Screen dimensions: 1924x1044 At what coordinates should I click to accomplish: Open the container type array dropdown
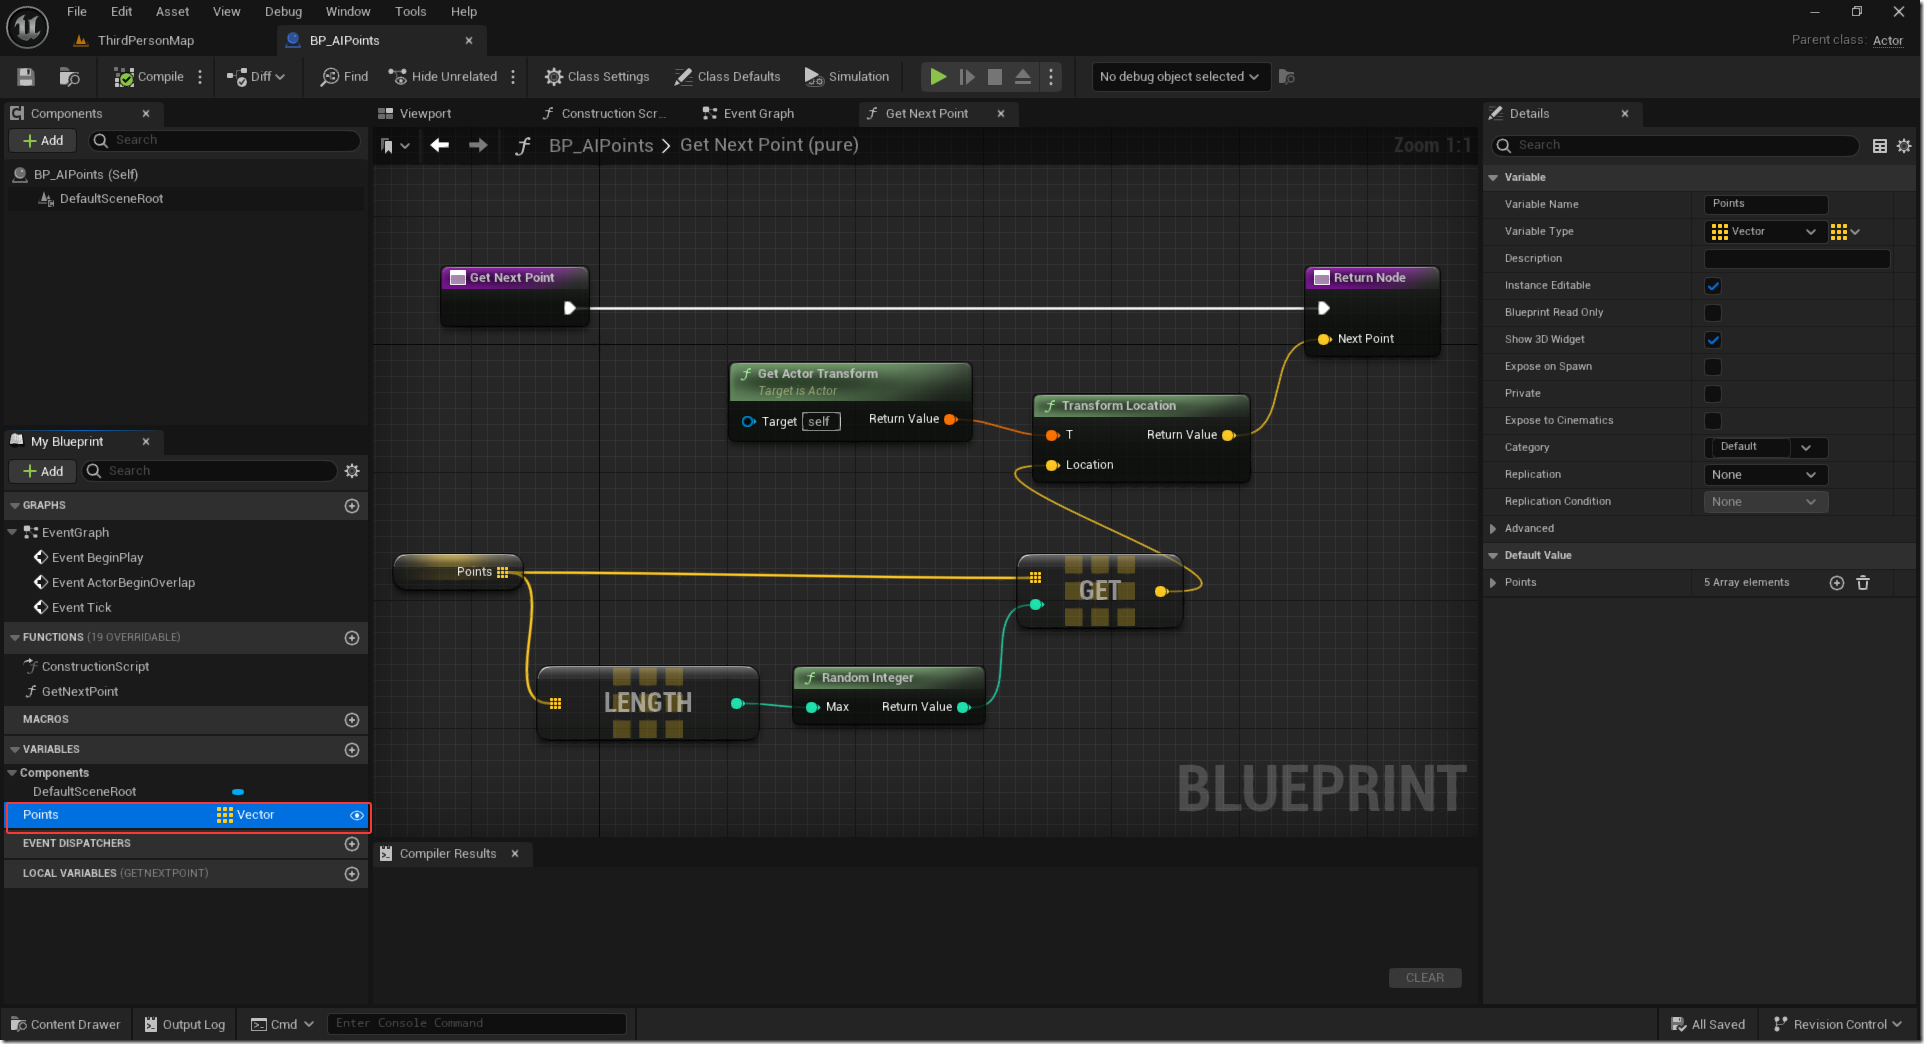point(1845,232)
